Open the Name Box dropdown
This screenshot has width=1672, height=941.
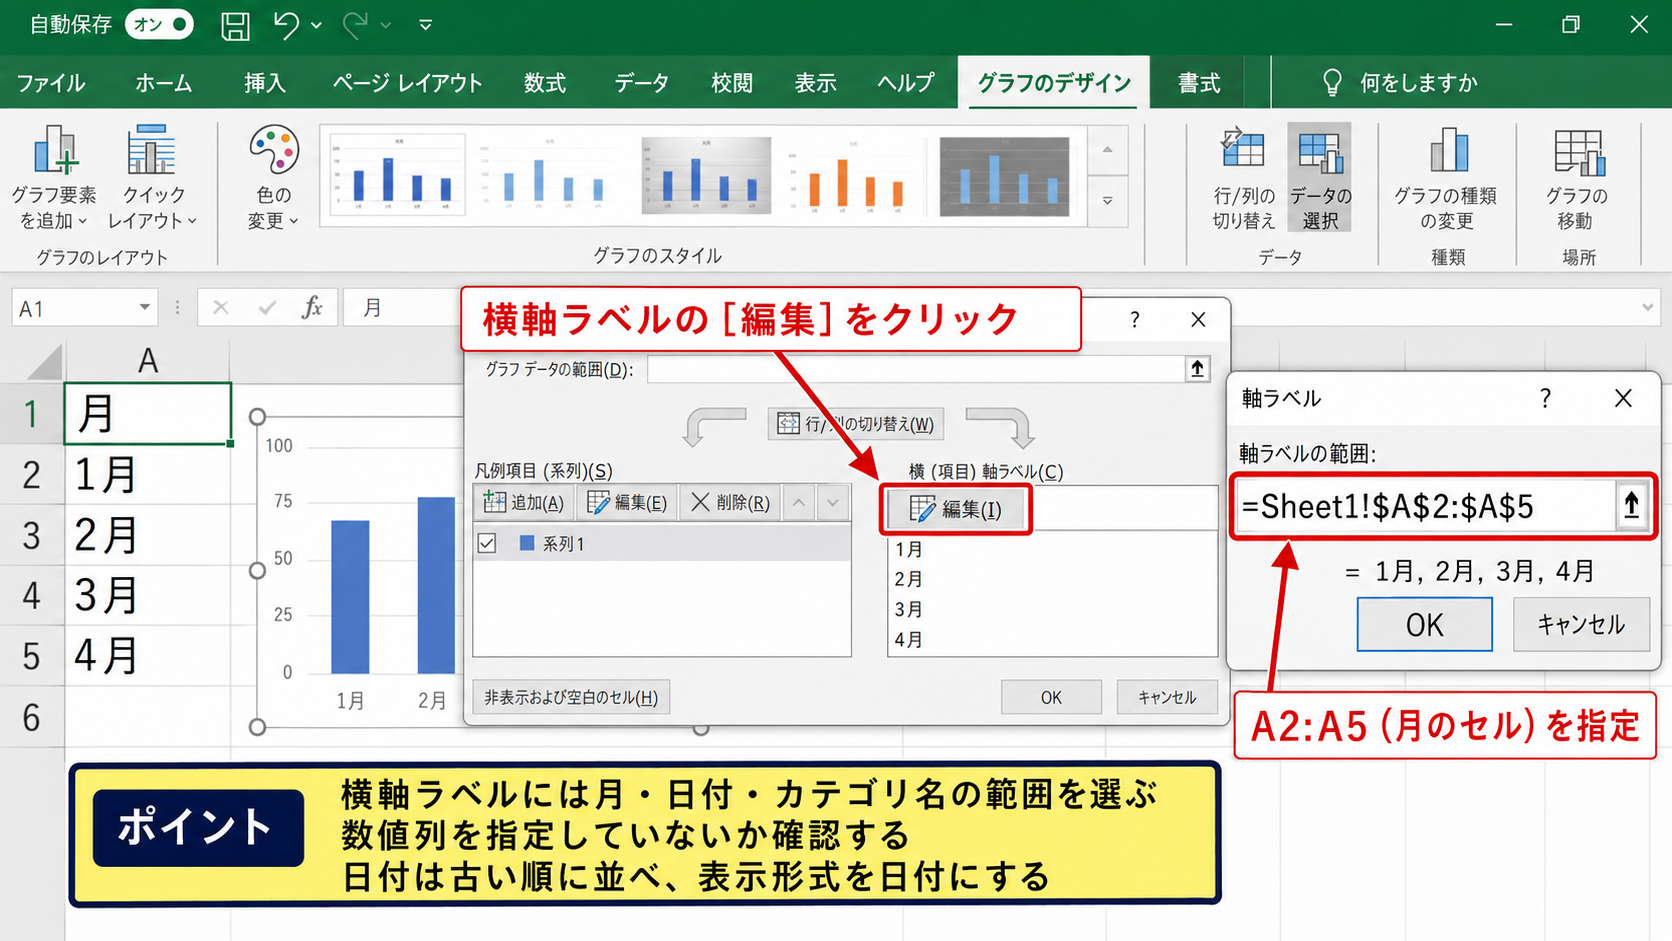pyautogui.click(x=145, y=308)
